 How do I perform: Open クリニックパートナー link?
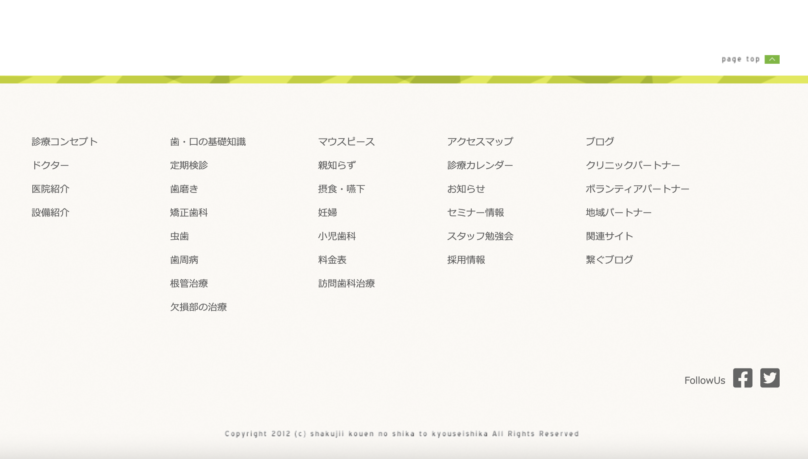tap(633, 165)
